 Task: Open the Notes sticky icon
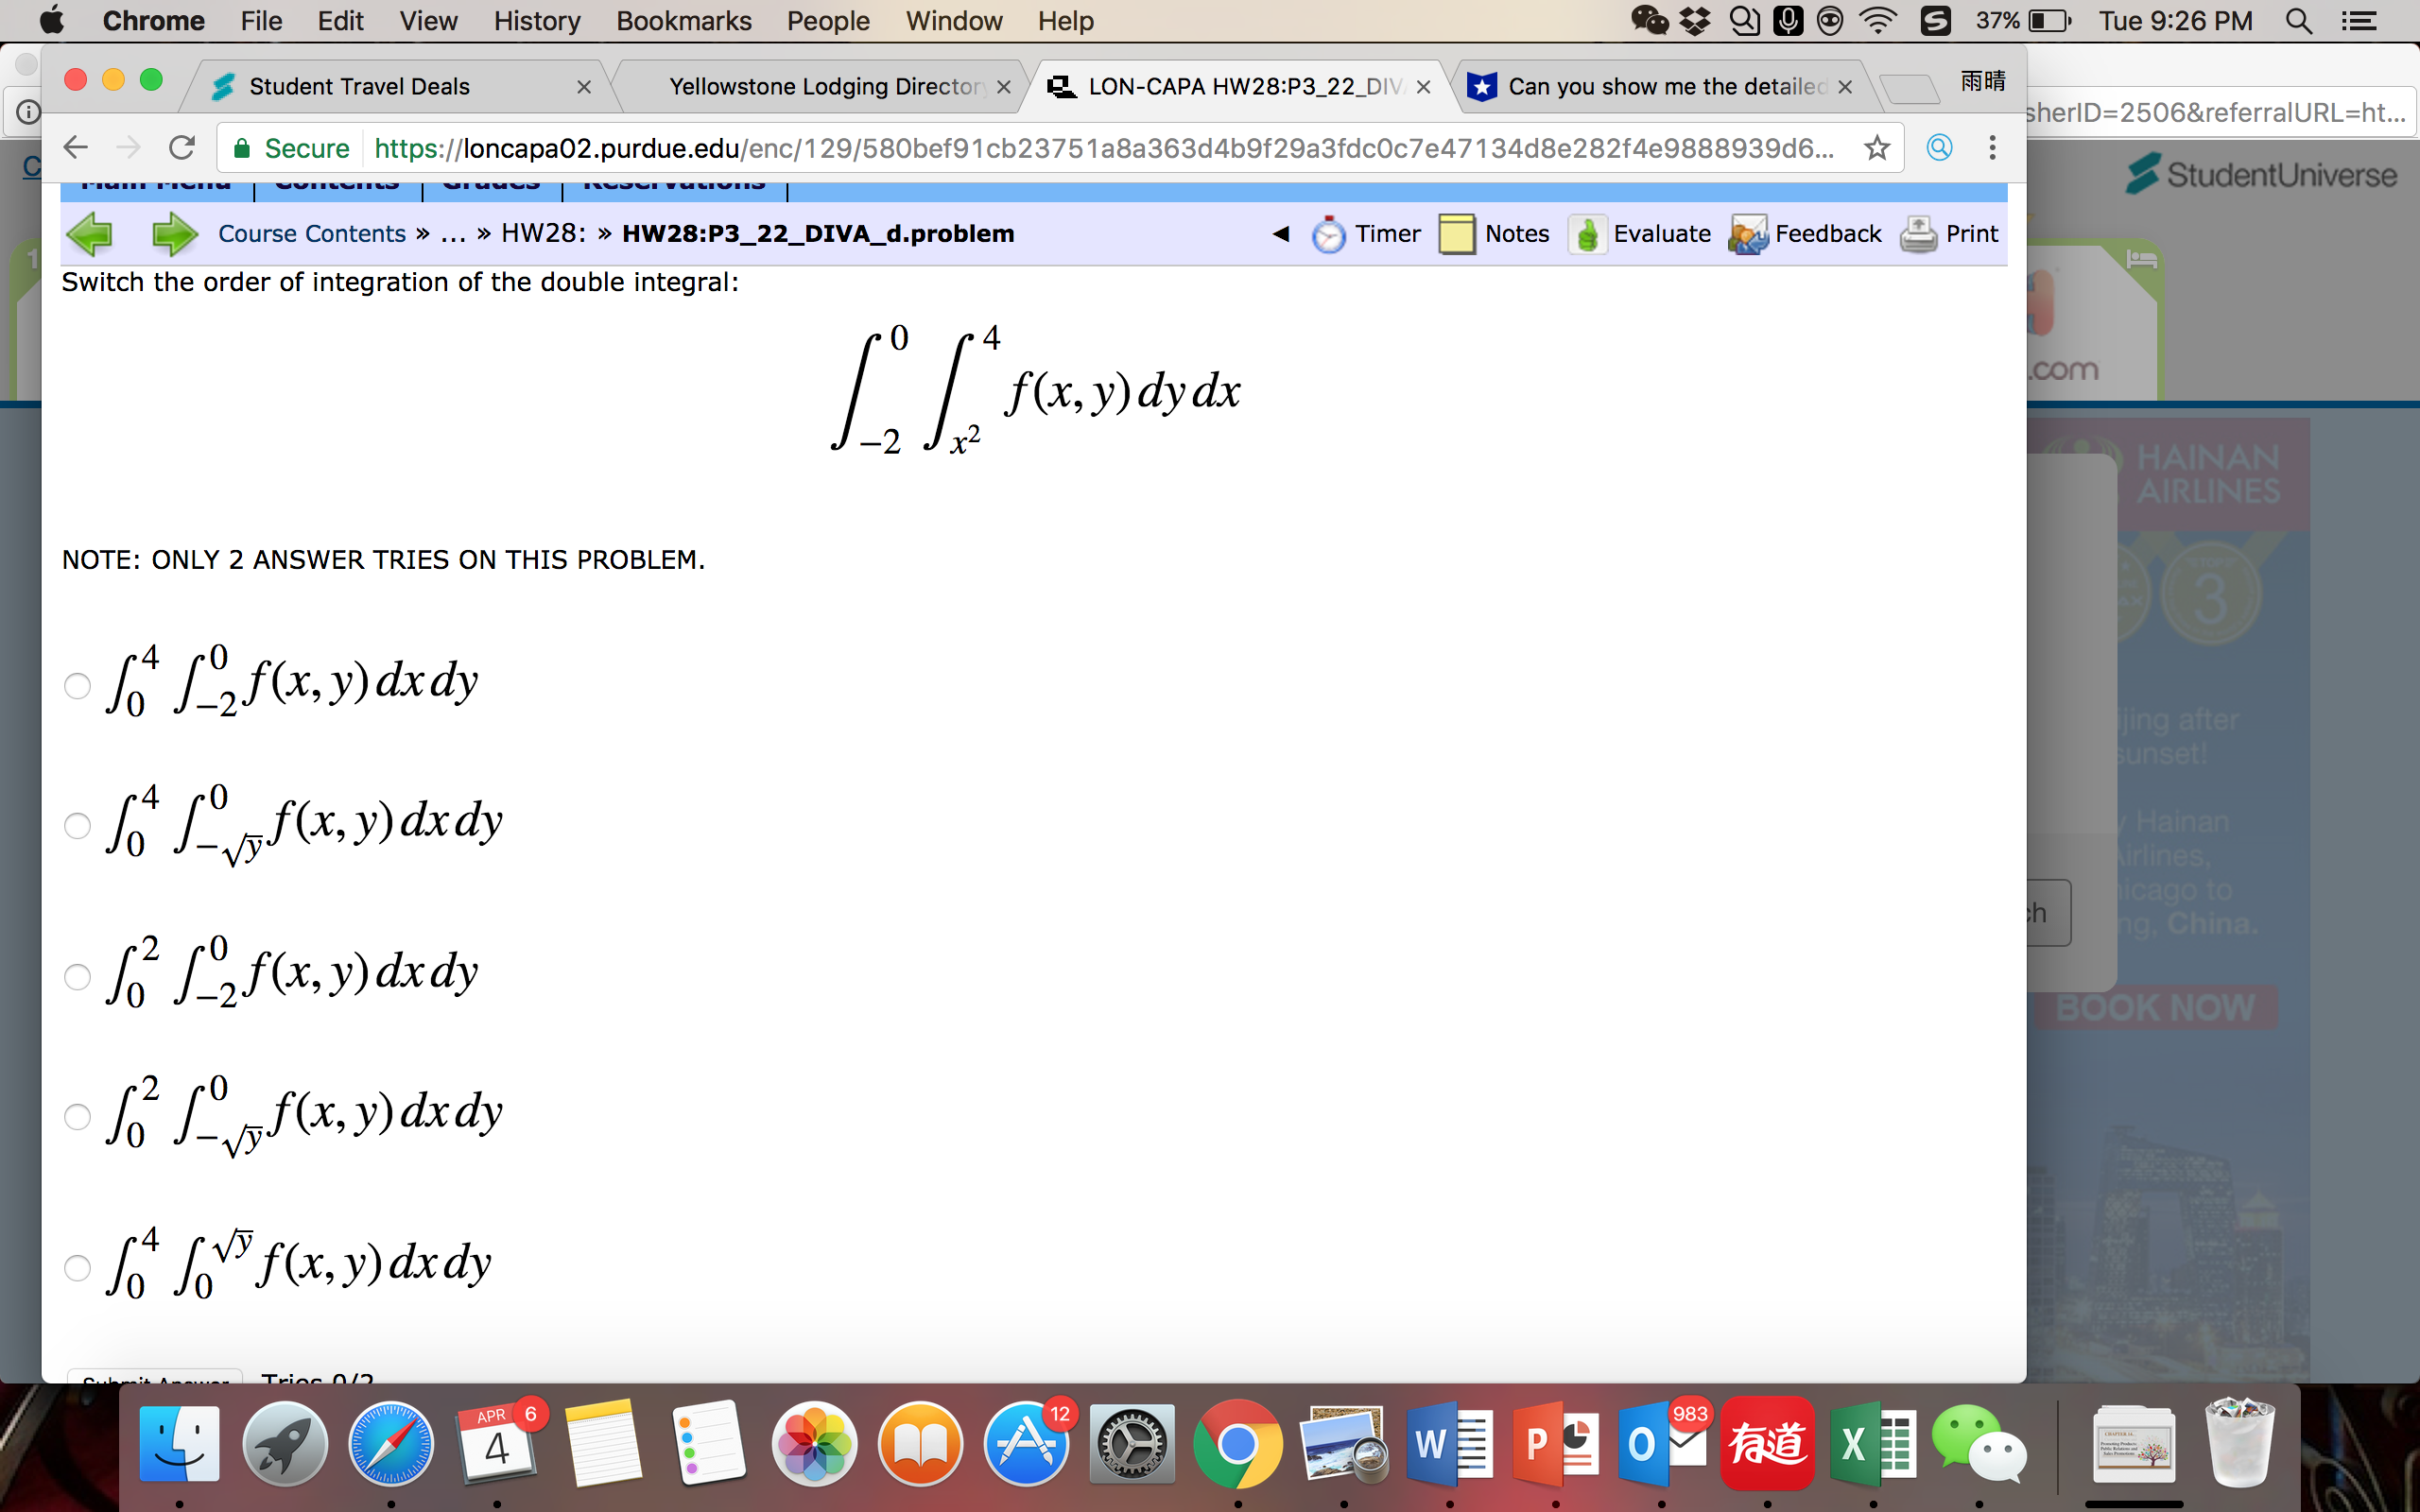pyautogui.click(x=1456, y=234)
